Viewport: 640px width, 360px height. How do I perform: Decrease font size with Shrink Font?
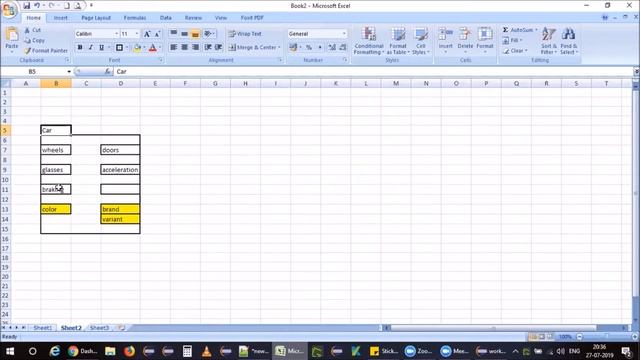coord(157,34)
